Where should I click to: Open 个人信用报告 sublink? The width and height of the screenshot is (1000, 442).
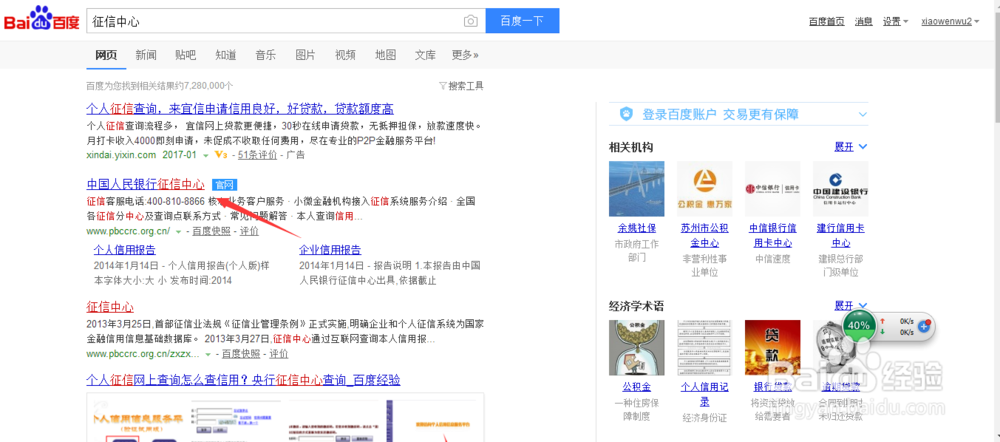tap(124, 249)
